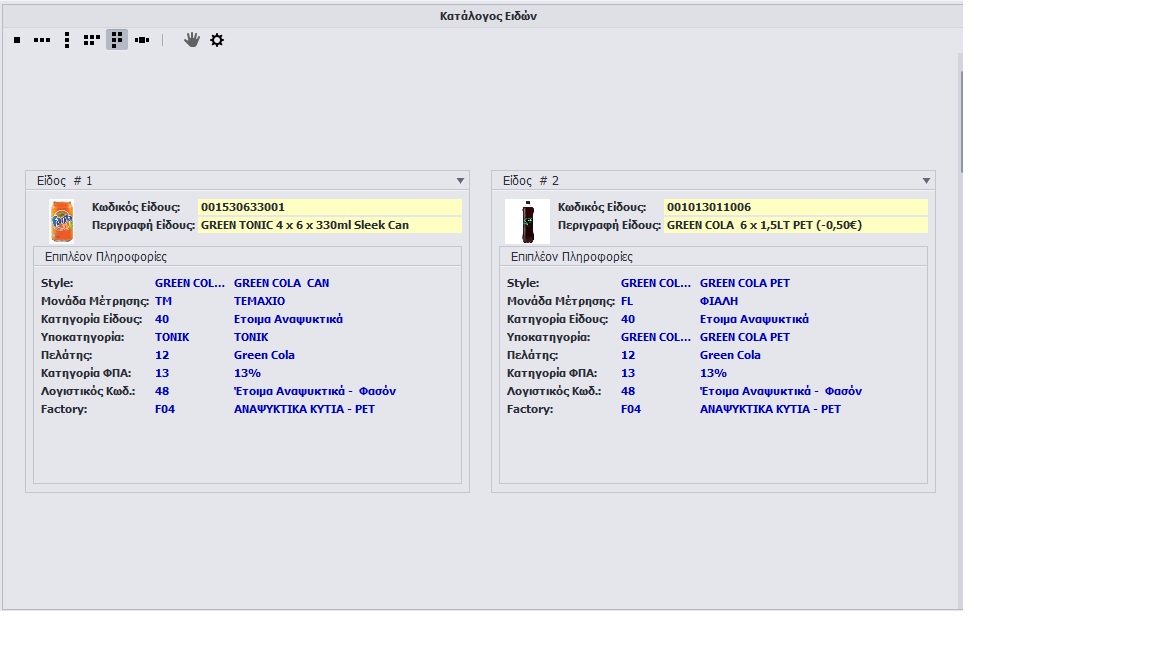Click the Πελάτης label in card 1
Screen dimensions: 1152x648
click(x=66, y=355)
